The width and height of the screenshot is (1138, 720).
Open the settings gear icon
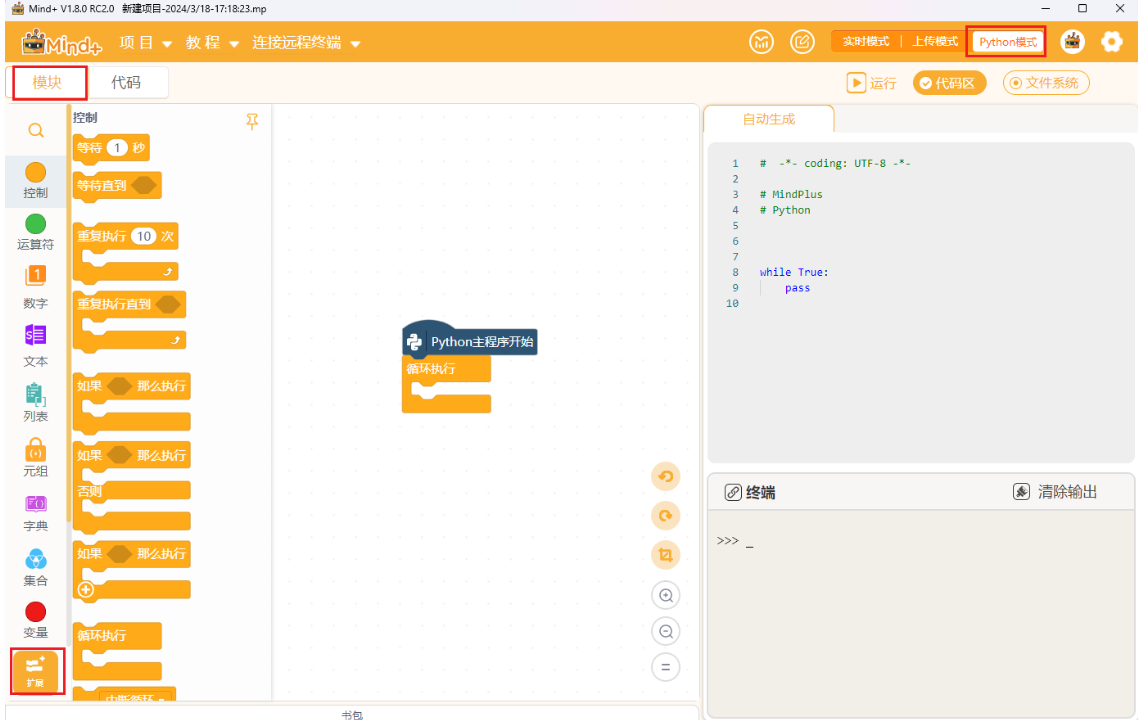pyautogui.click(x=1111, y=42)
